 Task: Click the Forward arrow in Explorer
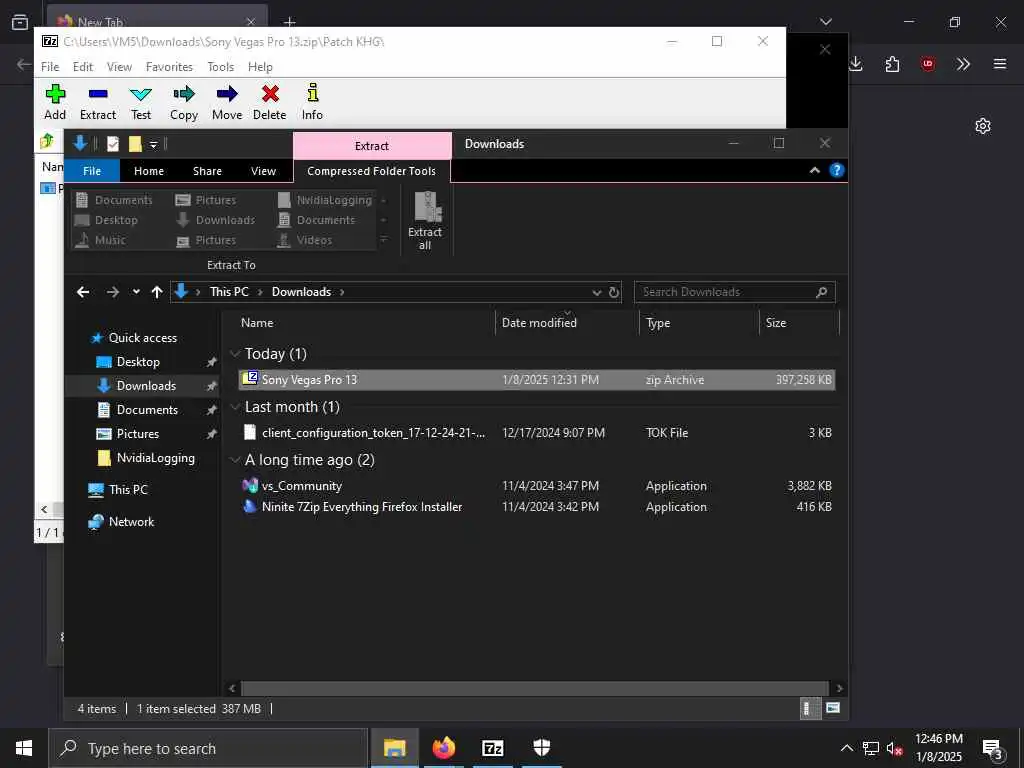[x=113, y=292]
